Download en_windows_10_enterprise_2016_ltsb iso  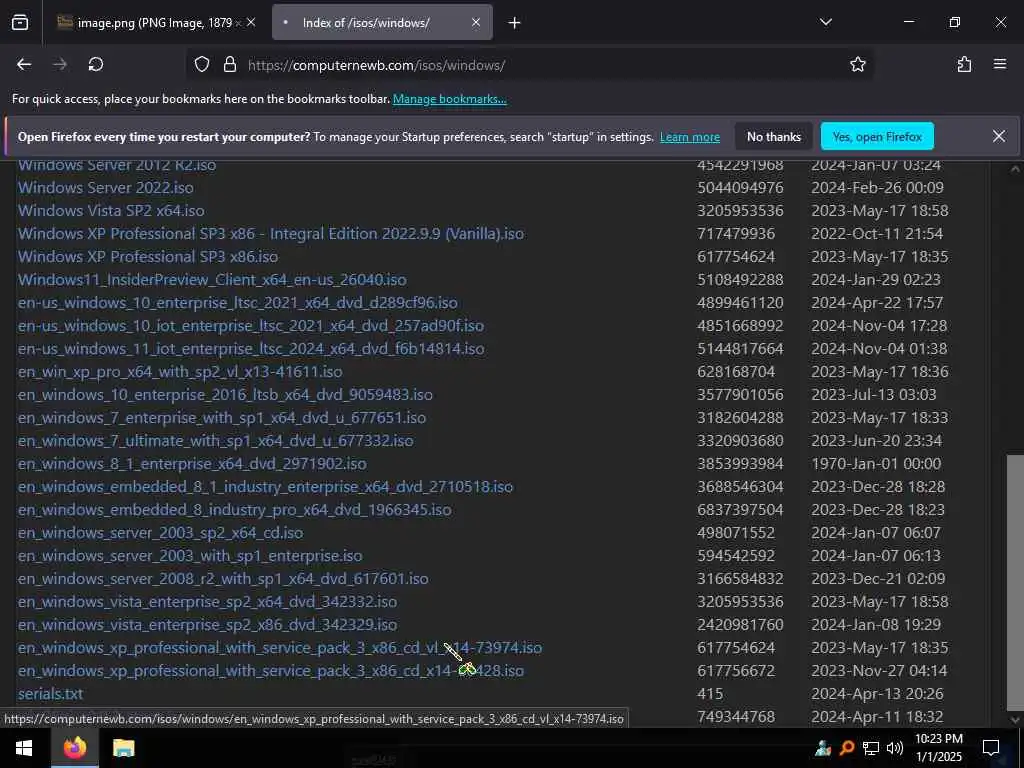point(225,395)
